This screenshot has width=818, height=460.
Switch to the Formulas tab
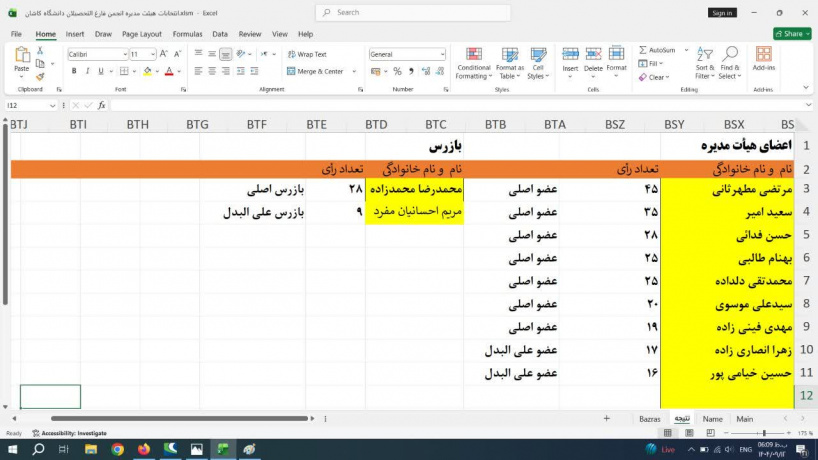click(187, 34)
